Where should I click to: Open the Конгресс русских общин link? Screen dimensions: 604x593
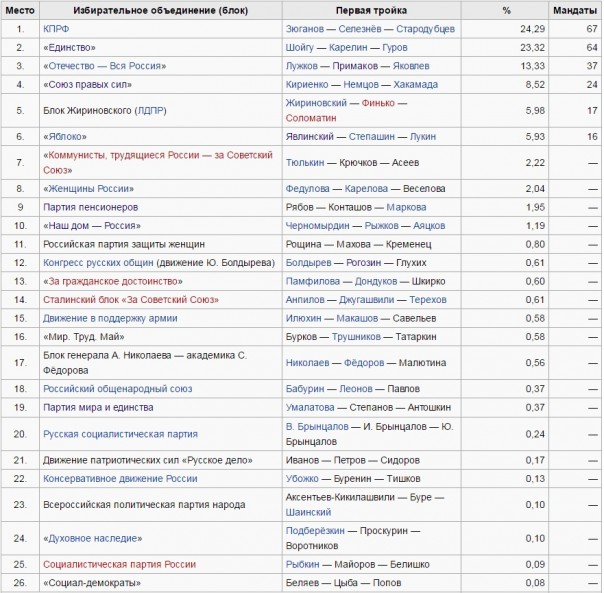[x=98, y=262]
